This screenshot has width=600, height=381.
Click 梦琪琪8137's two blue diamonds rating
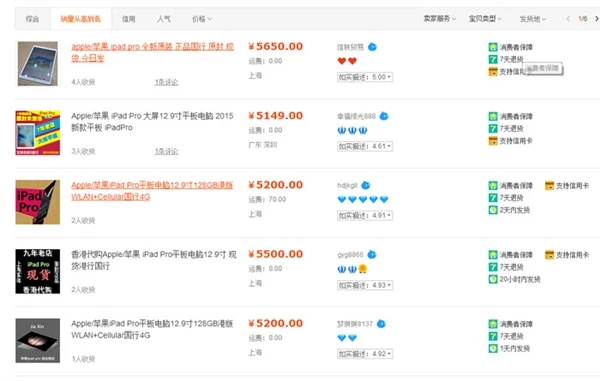(x=347, y=338)
